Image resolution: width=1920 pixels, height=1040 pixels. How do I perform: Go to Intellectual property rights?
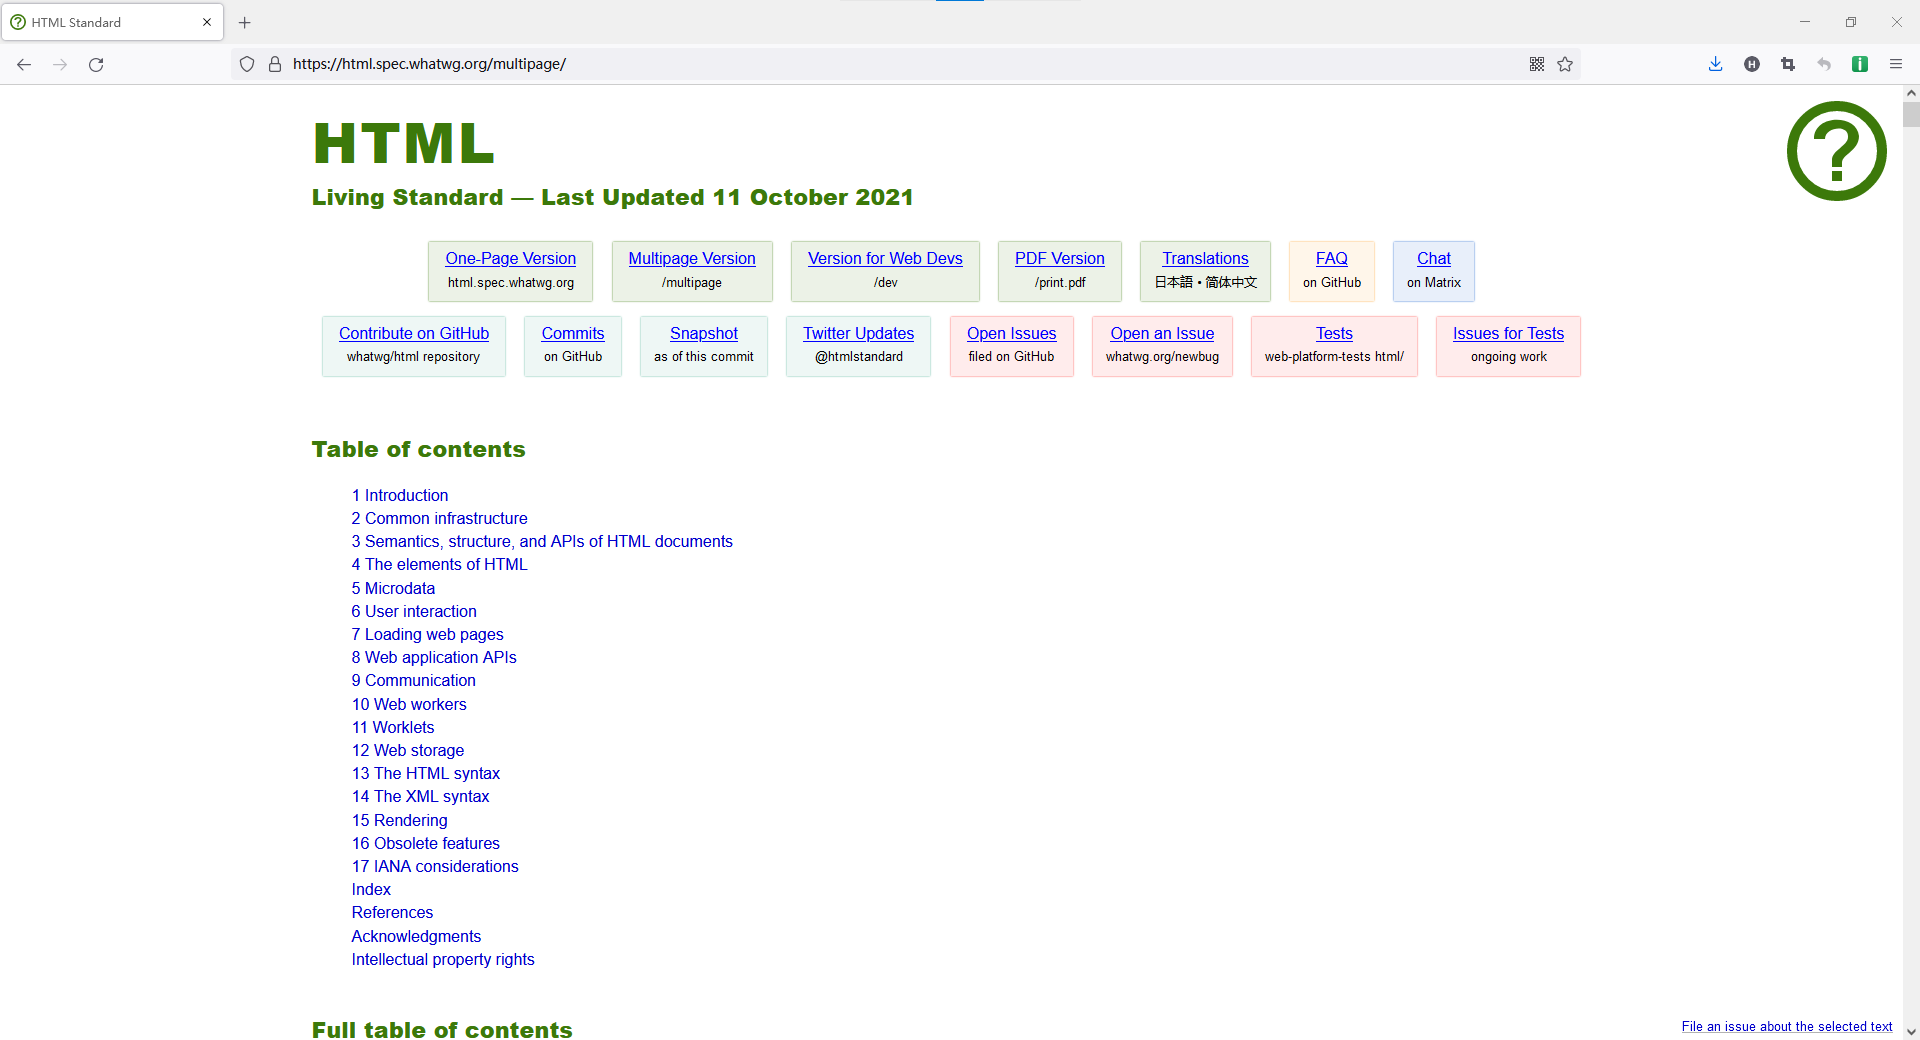point(443,959)
